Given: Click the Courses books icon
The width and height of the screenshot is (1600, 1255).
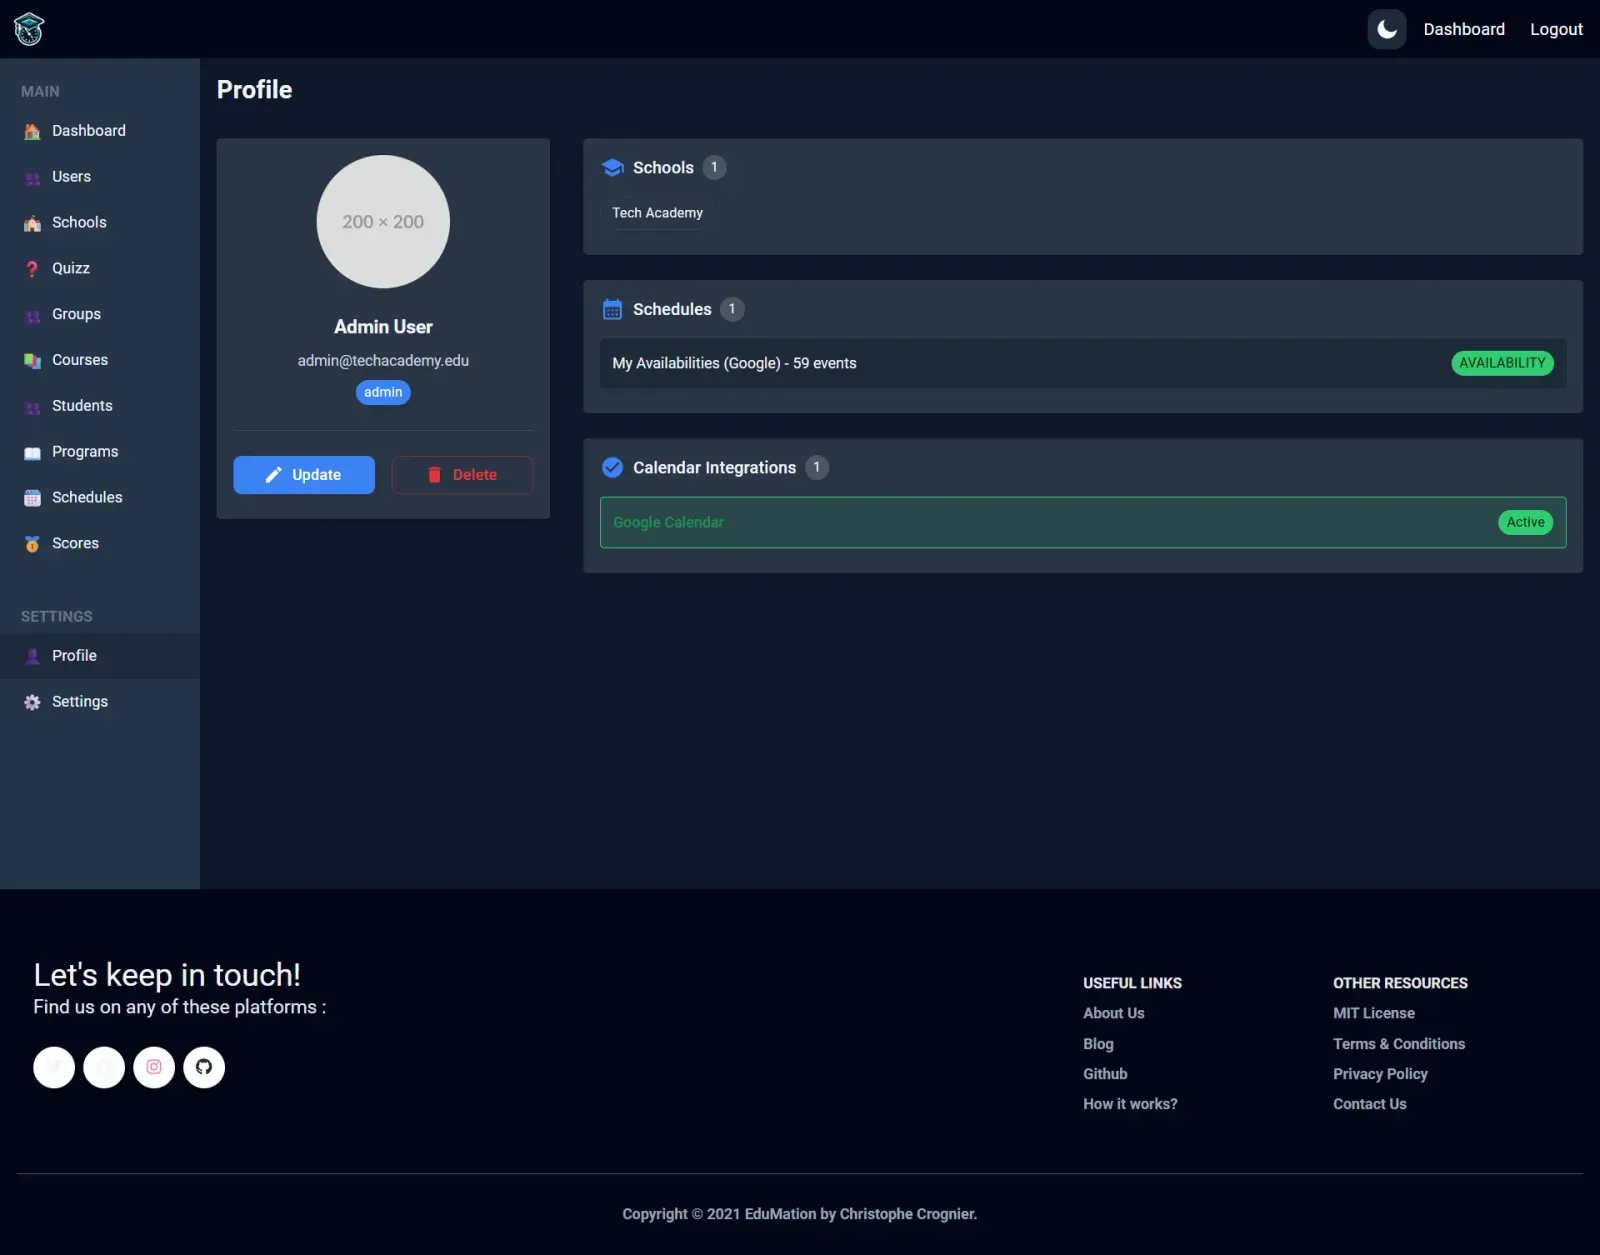Looking at the screenshot, I should tap(32, 360).
